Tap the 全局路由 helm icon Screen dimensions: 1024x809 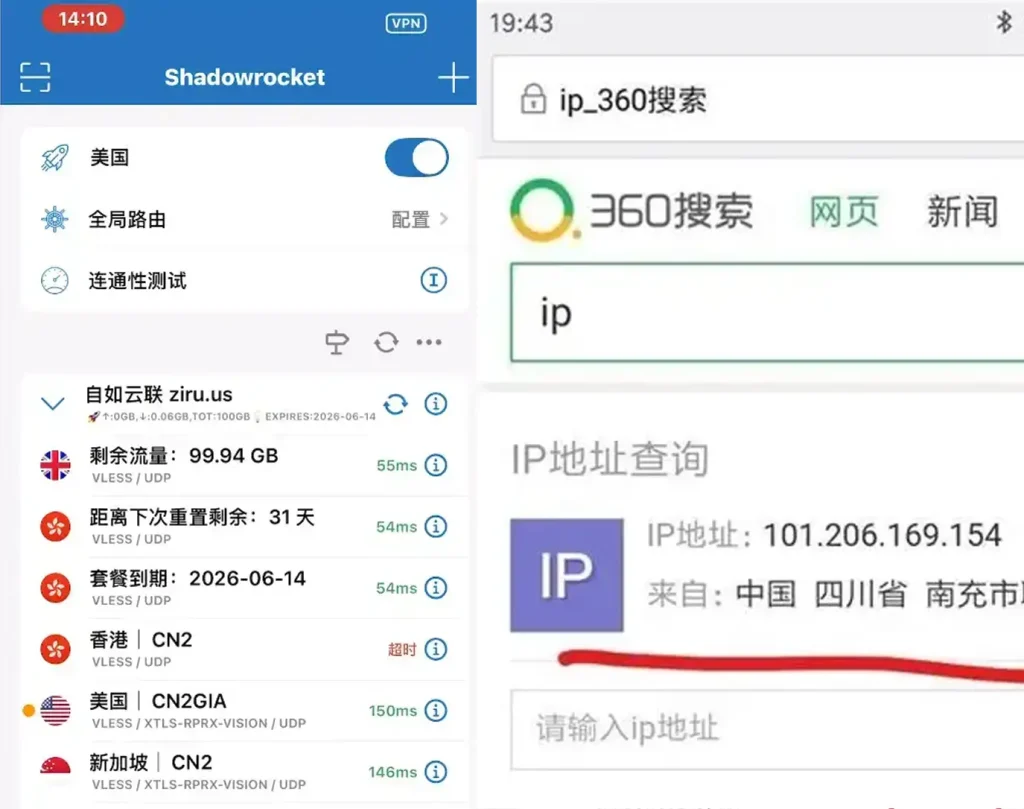(55, 219)
